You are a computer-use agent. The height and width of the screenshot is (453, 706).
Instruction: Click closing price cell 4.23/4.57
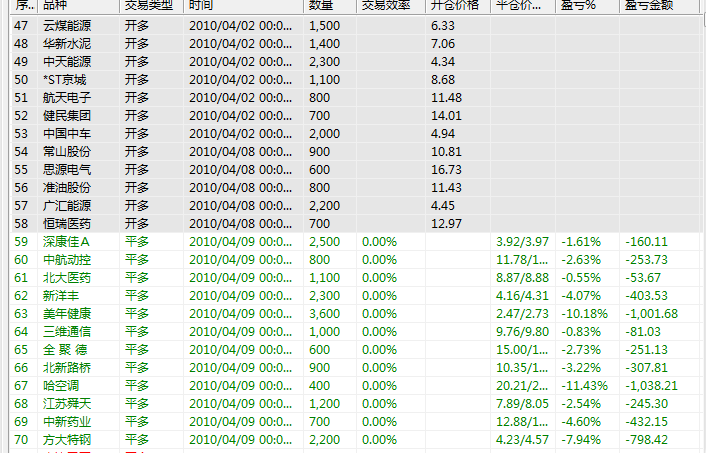click(523, 440)
